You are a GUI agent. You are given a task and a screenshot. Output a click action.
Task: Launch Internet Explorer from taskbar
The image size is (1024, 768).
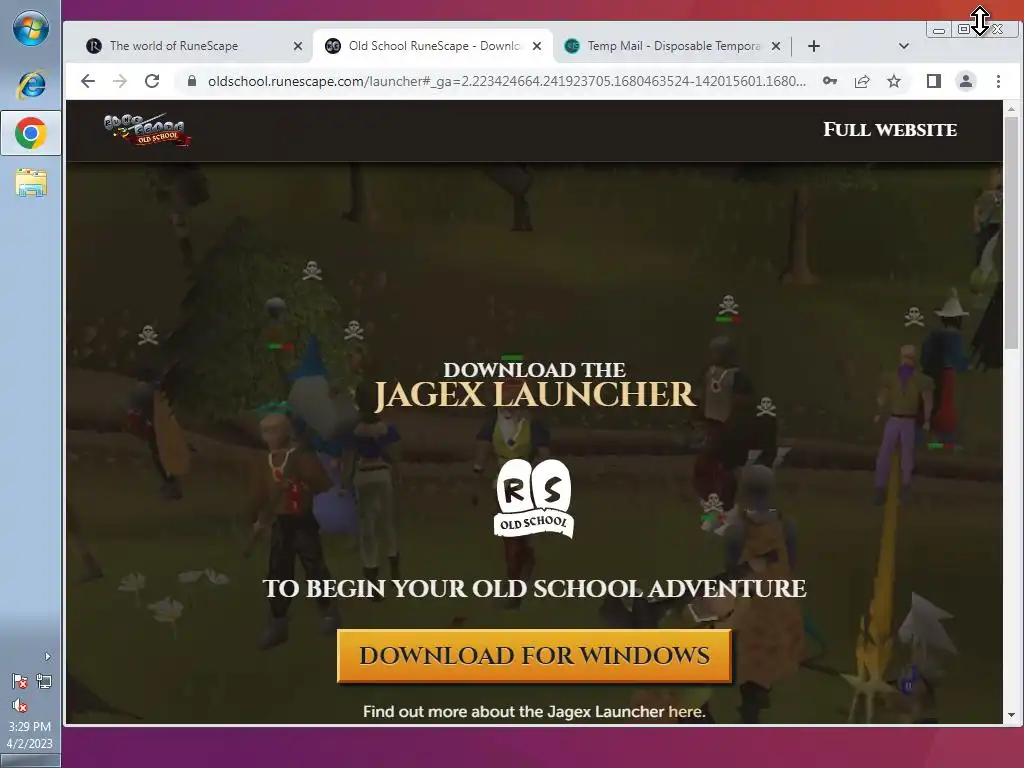[31, 84]
